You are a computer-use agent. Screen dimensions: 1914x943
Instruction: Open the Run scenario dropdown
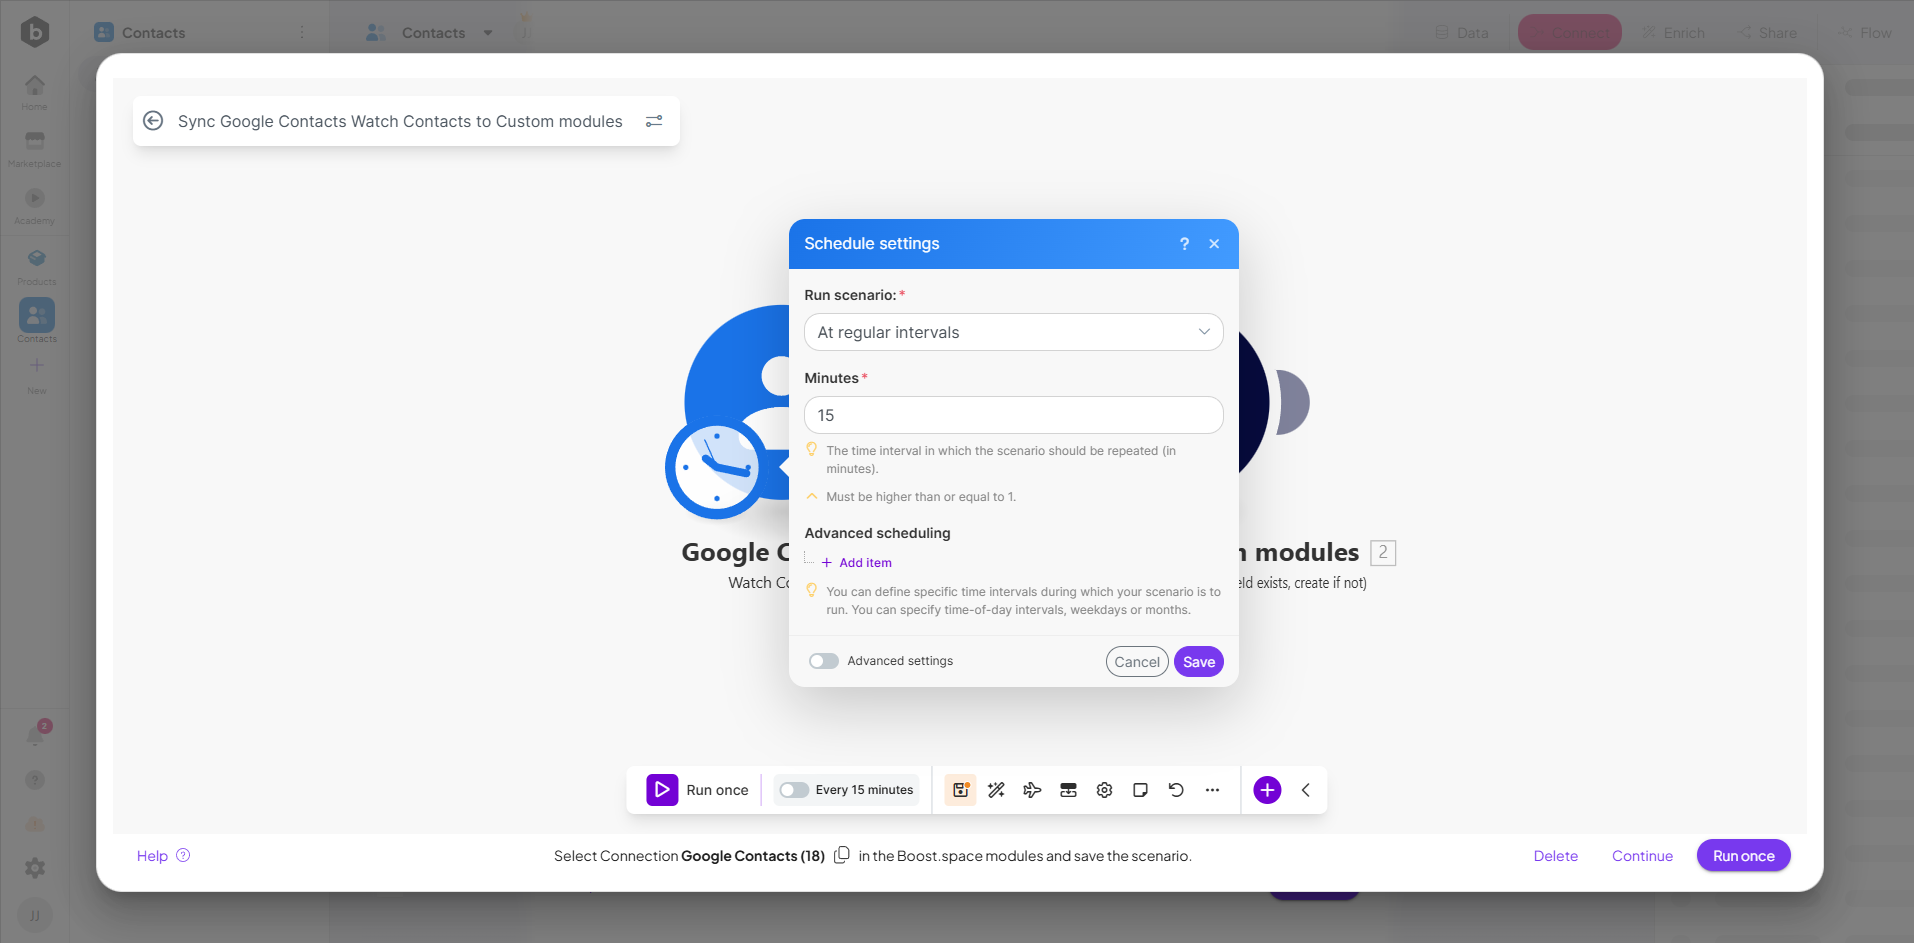click(x=1013, y=332)
